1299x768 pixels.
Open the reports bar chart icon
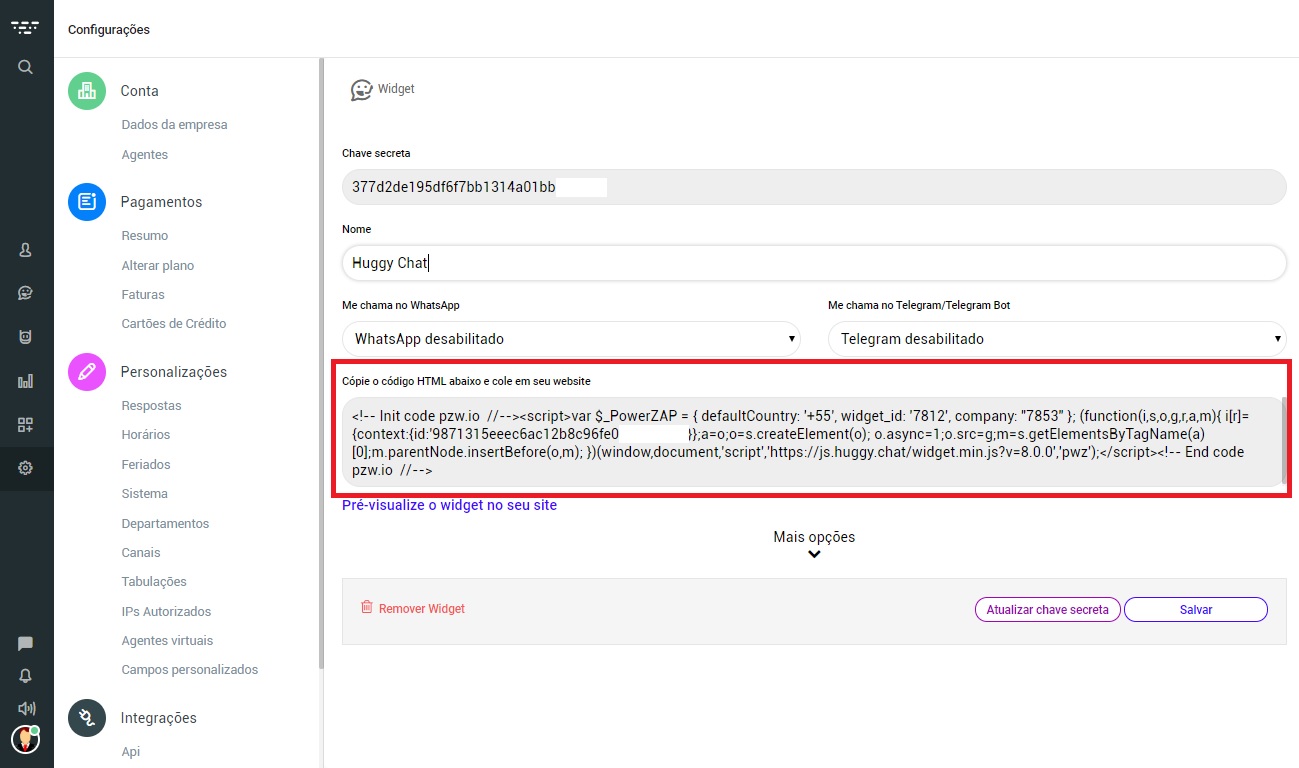[26, 381]
